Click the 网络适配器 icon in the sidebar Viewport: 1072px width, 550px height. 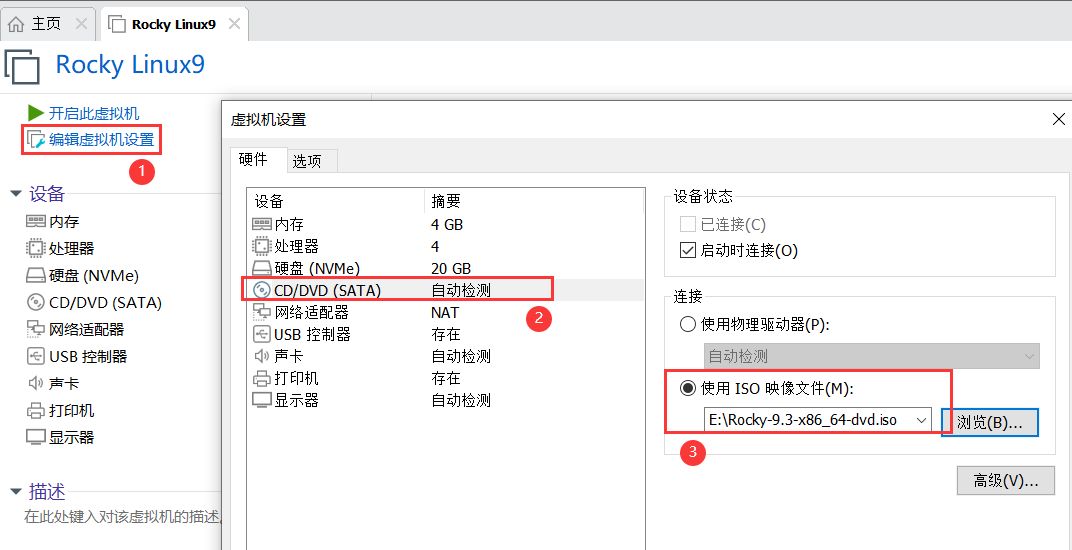[36, 329]
